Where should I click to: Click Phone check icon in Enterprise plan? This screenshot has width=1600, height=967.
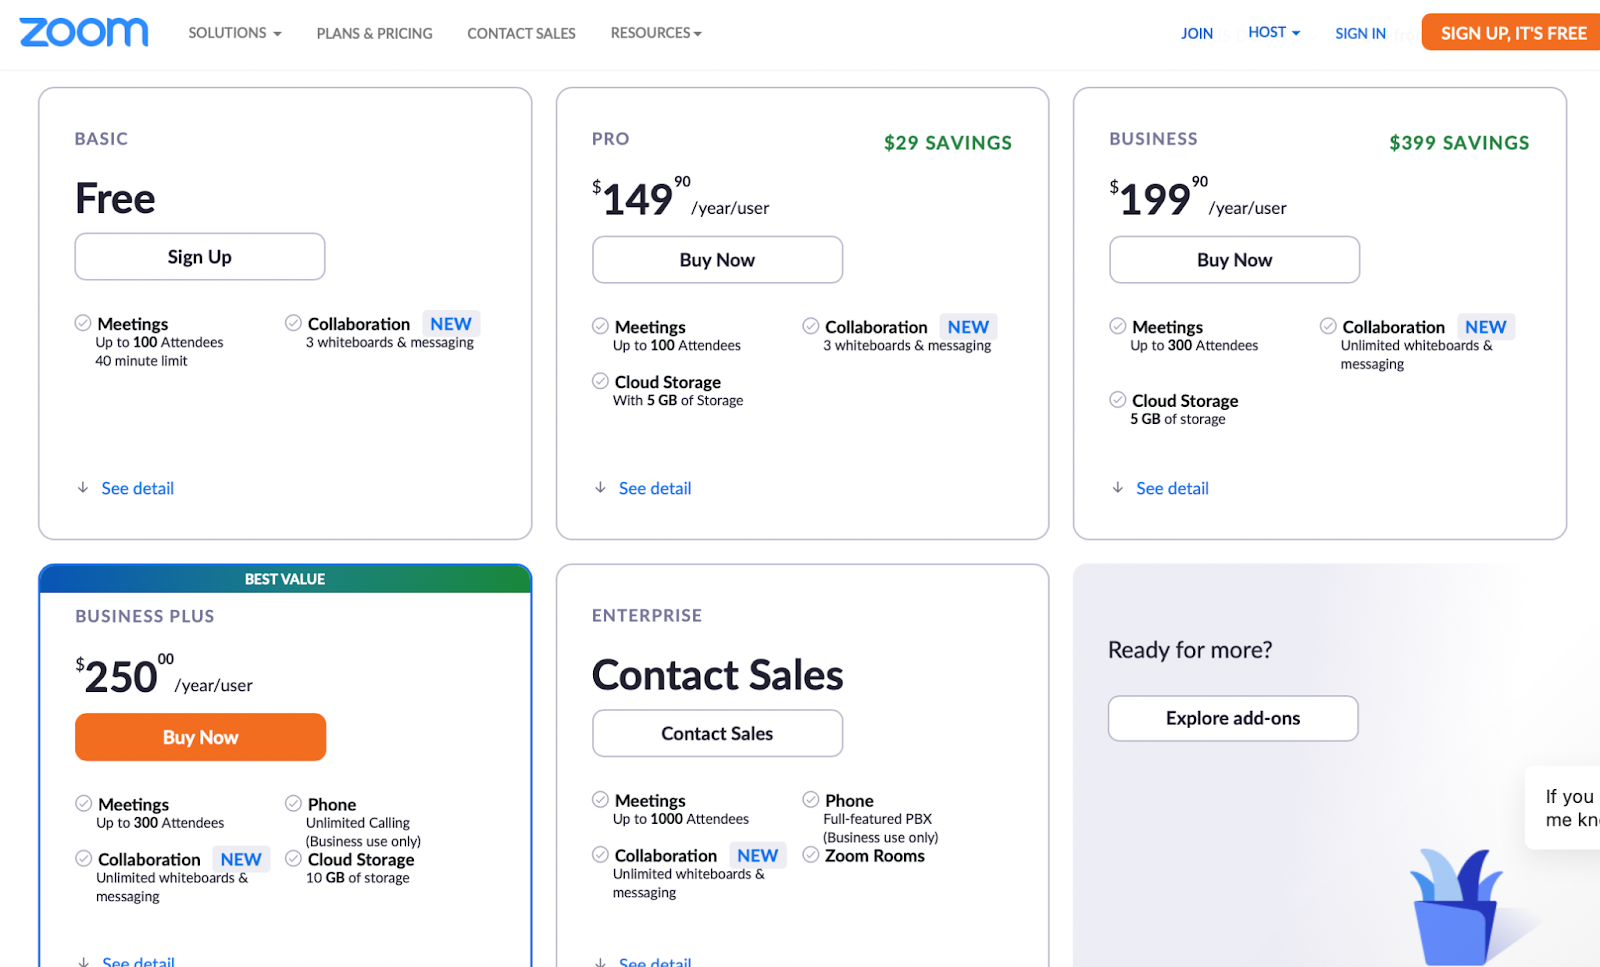[811, 800]
